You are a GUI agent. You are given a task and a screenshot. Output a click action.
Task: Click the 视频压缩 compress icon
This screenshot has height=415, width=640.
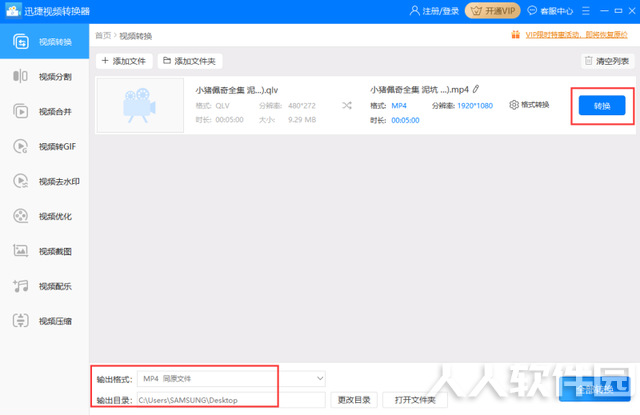(20, 321)
